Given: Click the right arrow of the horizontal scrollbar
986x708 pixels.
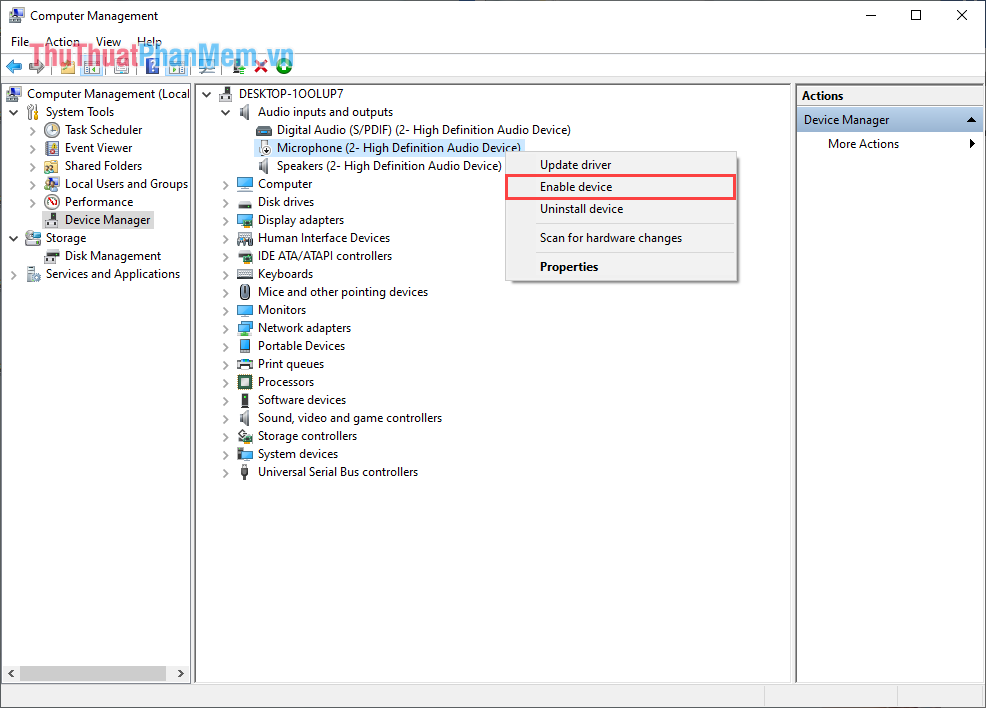Looking at the screenshot, I should (x=180, y=673).
